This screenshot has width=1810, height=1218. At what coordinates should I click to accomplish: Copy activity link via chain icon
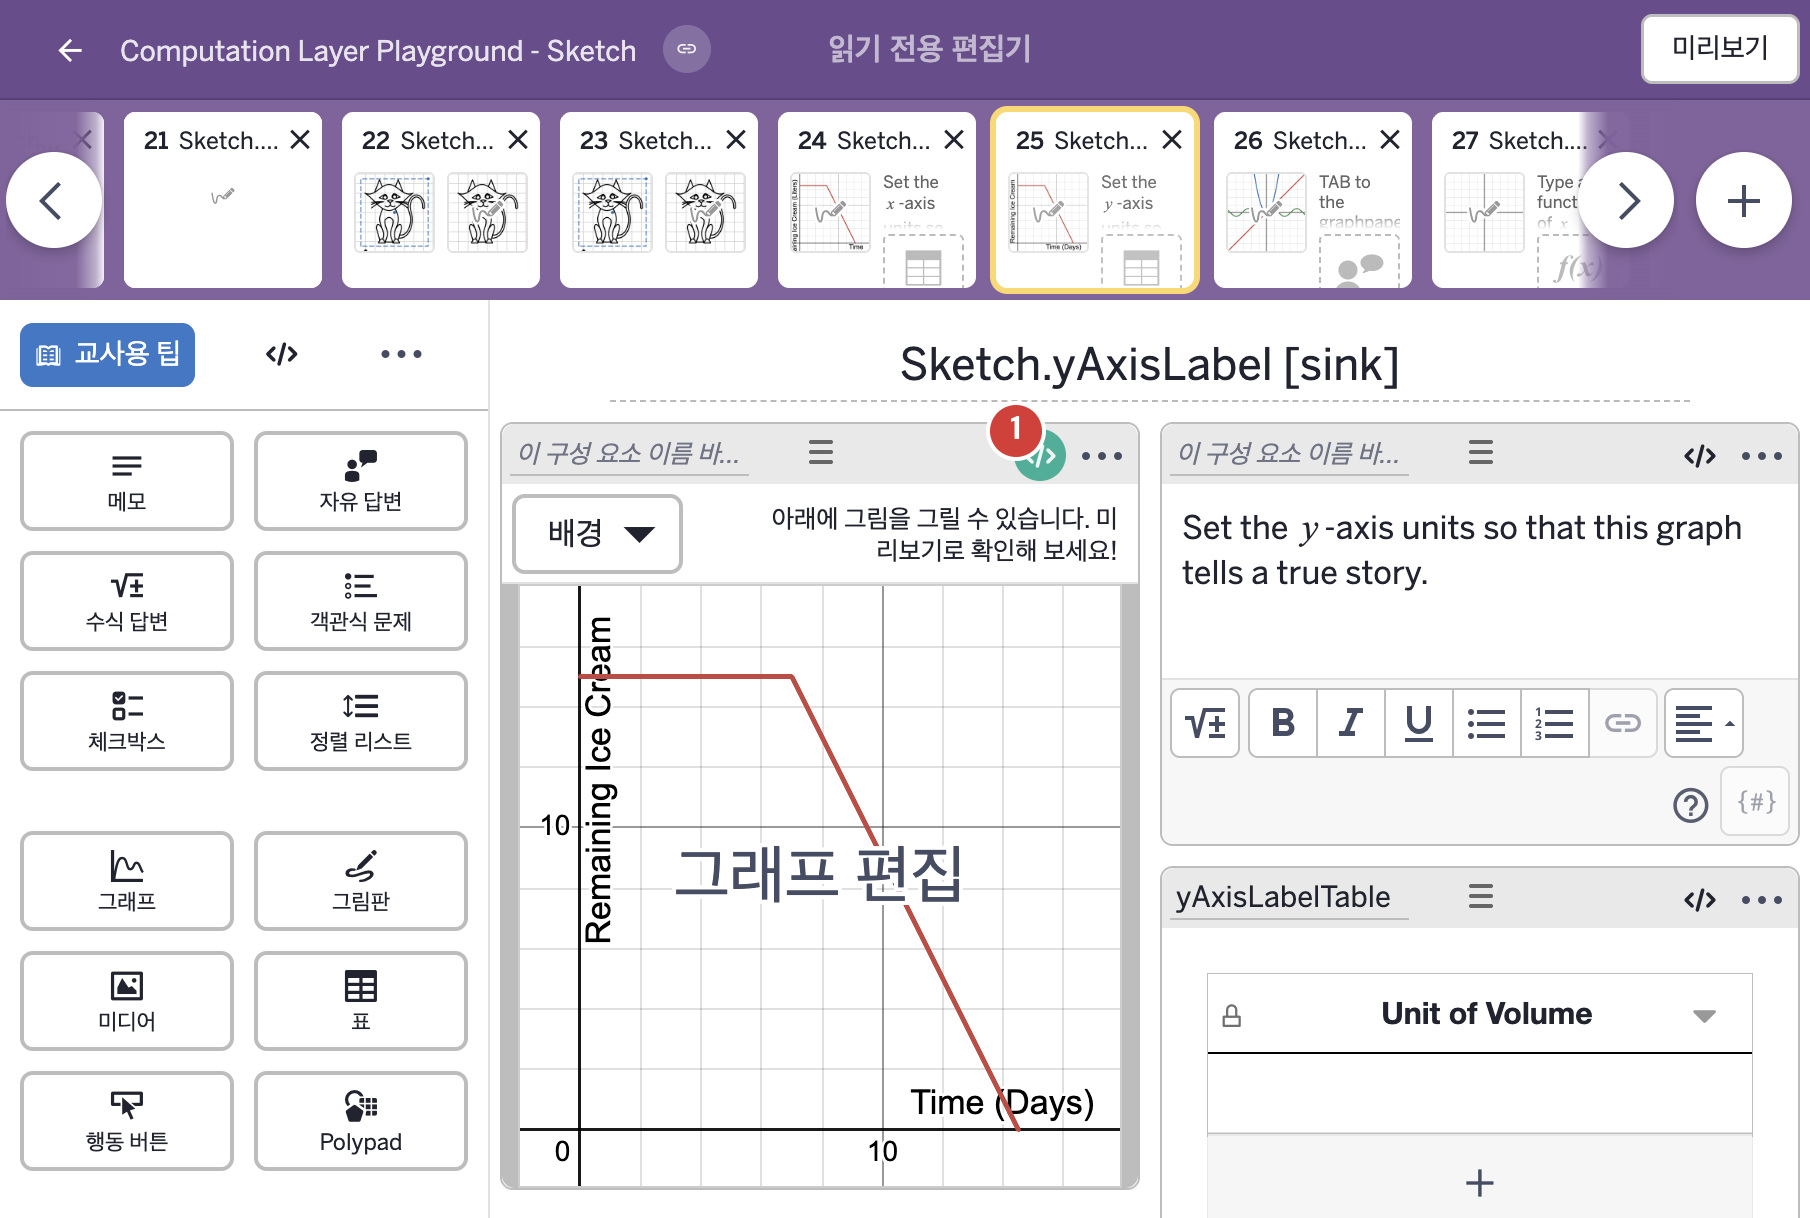[x=687, y=49]
